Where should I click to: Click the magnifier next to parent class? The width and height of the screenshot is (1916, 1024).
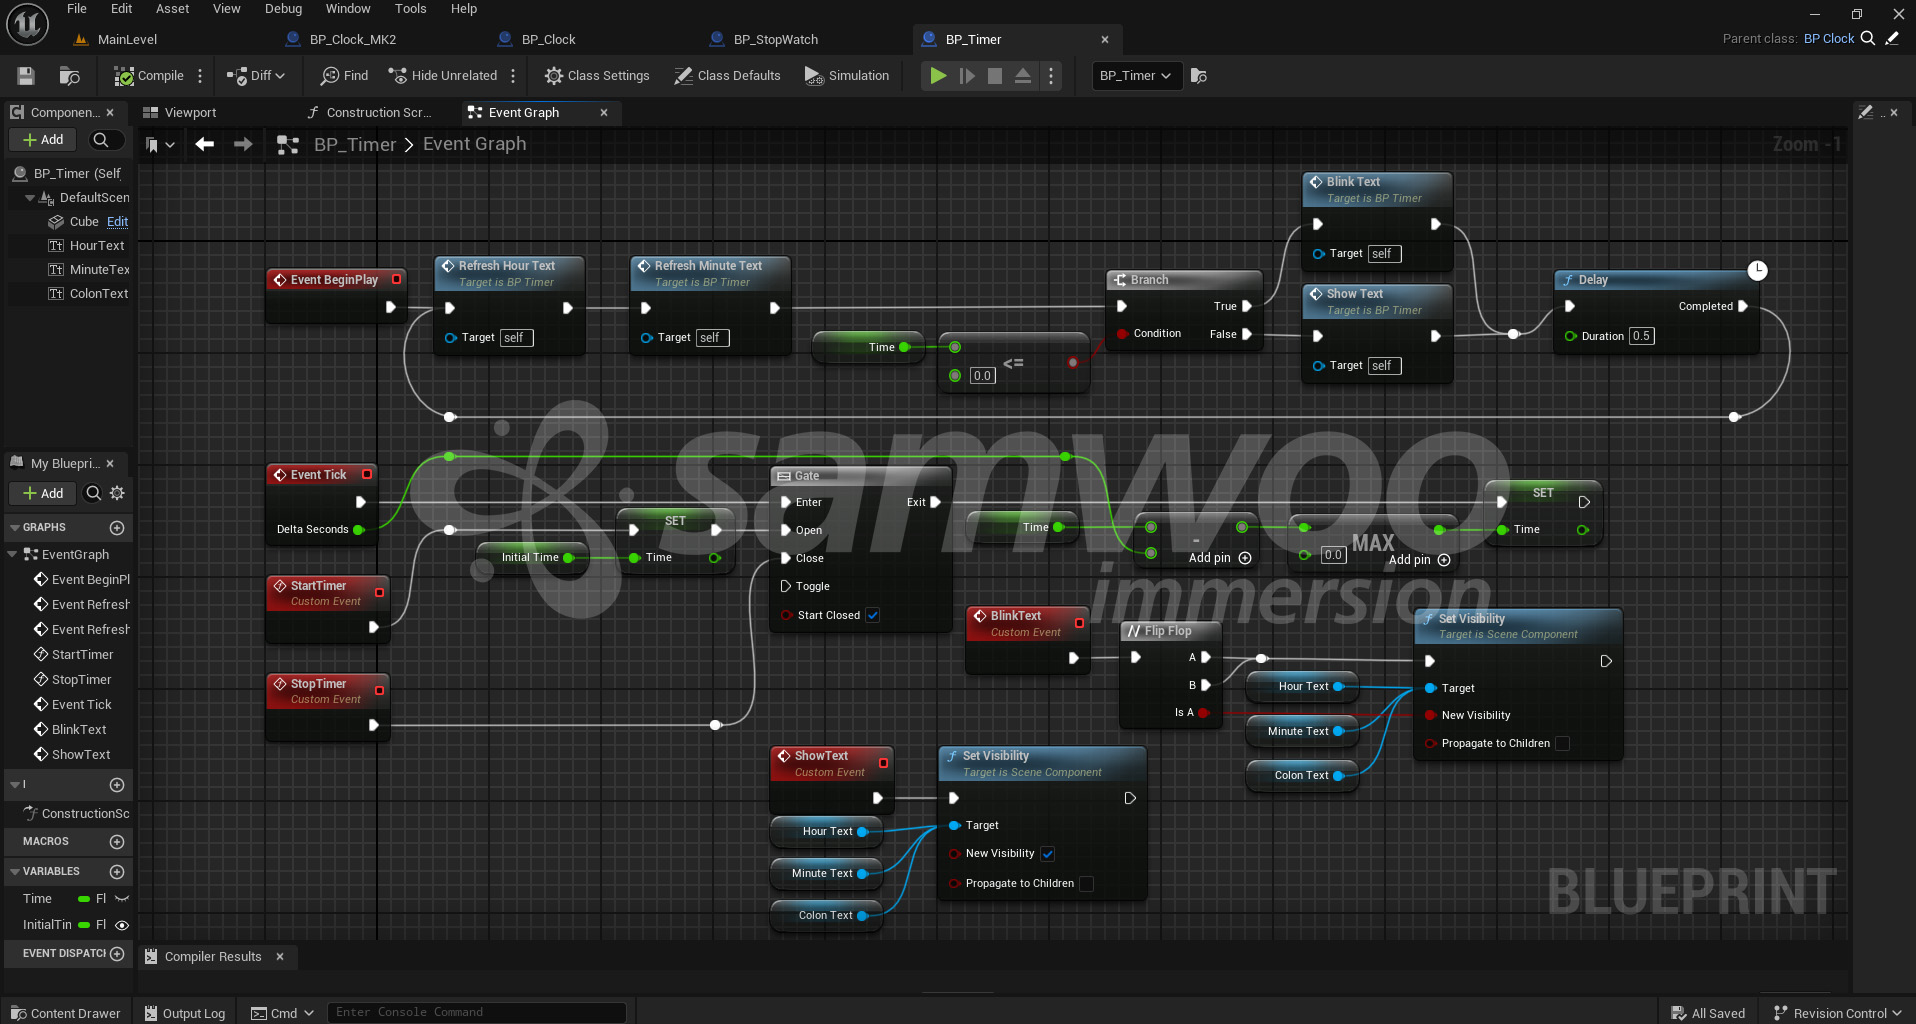pos(1867,39)
